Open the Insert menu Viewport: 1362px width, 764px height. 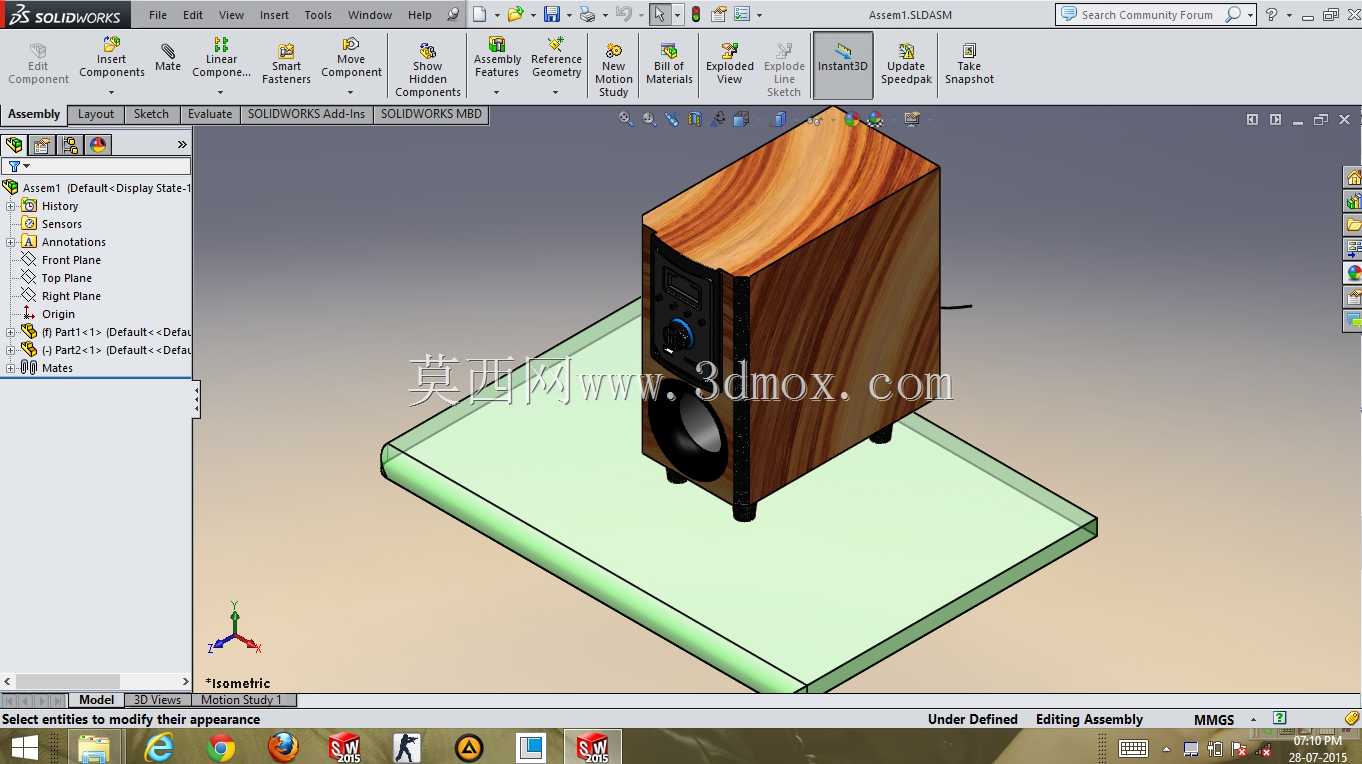(x=274, y=15)
